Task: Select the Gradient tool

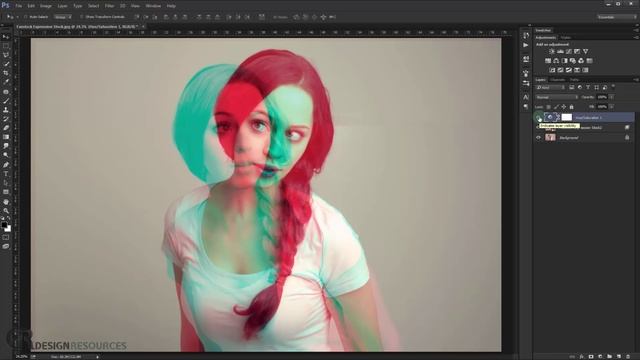Action: coord(6,137)
